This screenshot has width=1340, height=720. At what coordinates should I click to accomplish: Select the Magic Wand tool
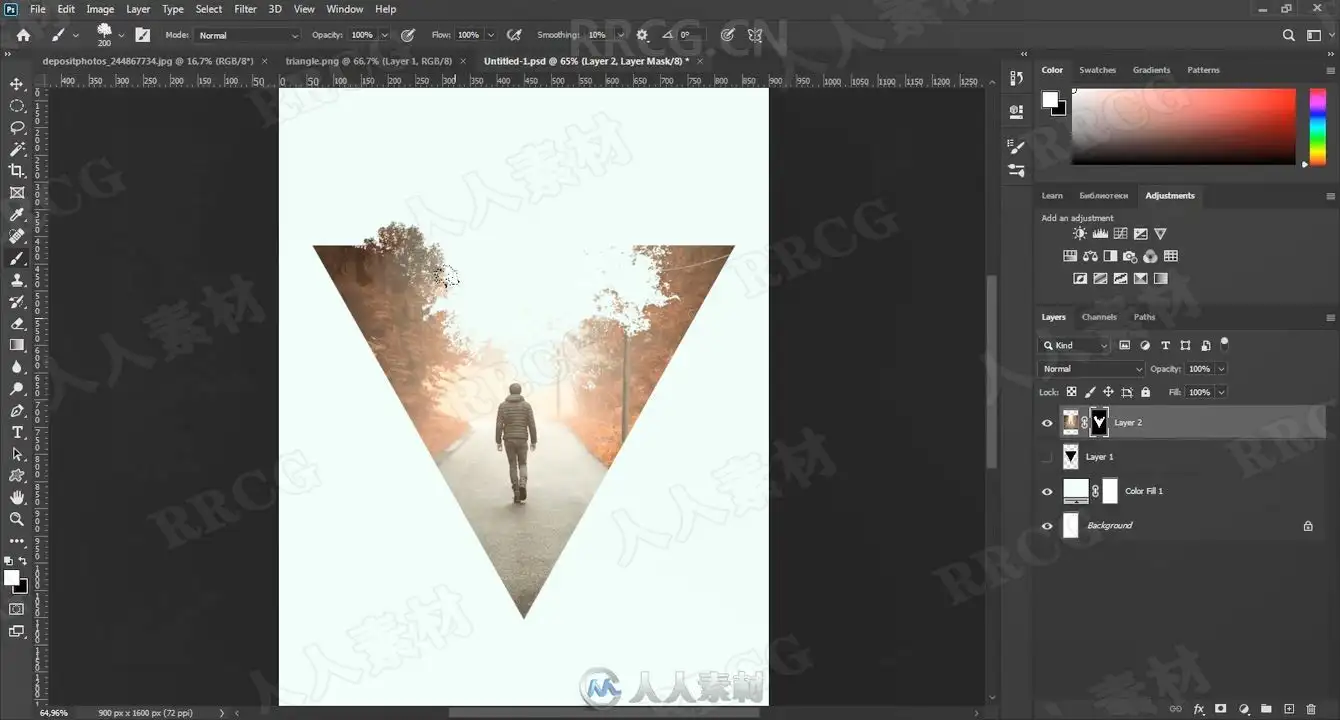click(17, 149)
